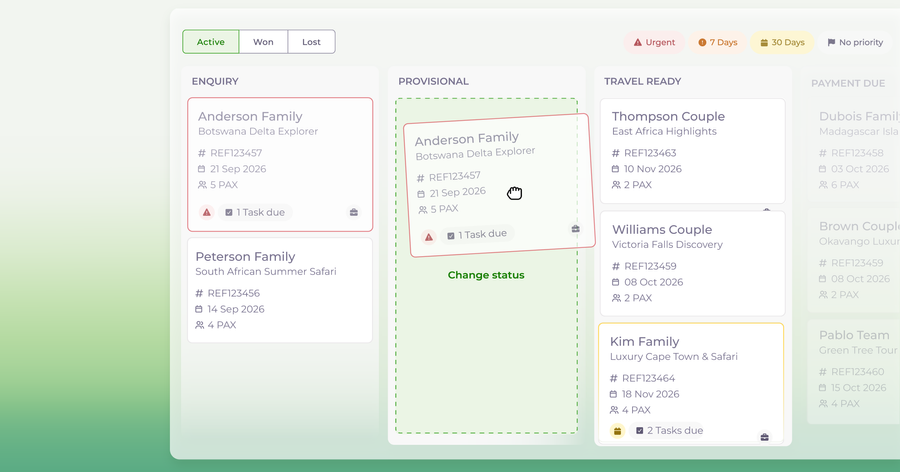Click the PAYMENT DUE column header

[848, 83]
